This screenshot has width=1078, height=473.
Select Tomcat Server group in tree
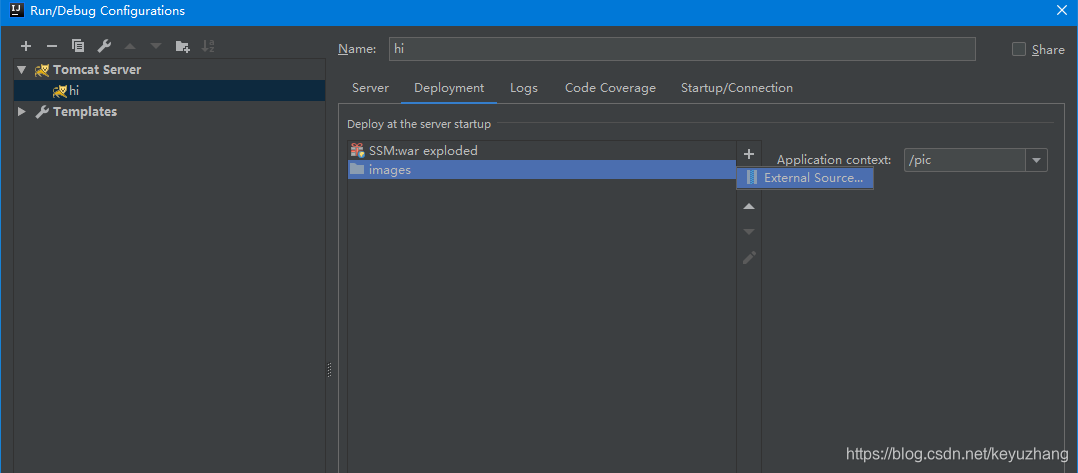(x=97, y=70)
